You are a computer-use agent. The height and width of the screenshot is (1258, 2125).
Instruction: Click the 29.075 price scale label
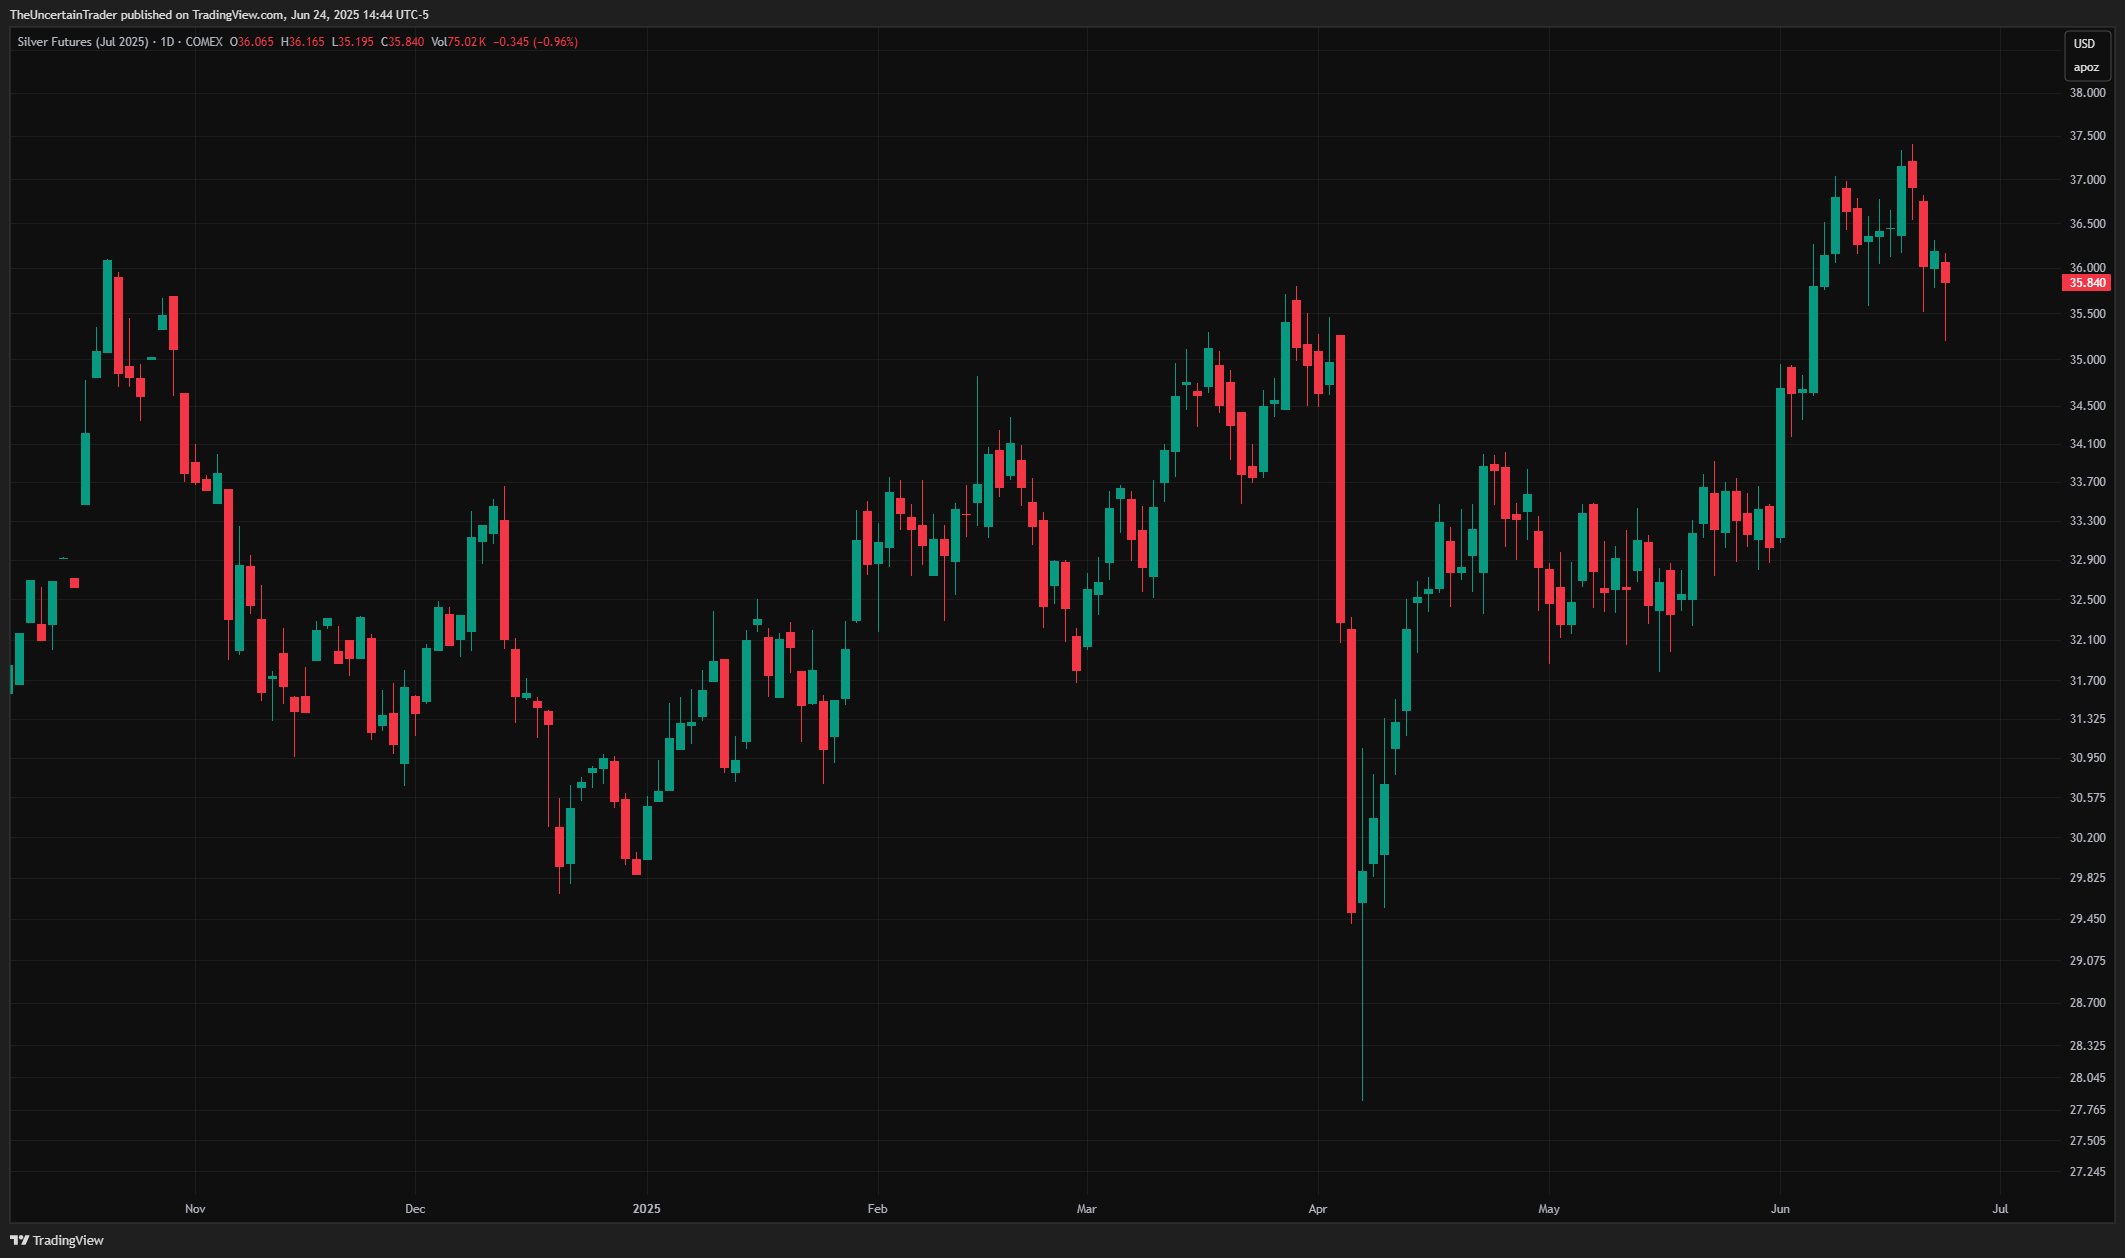(2088, 961)
